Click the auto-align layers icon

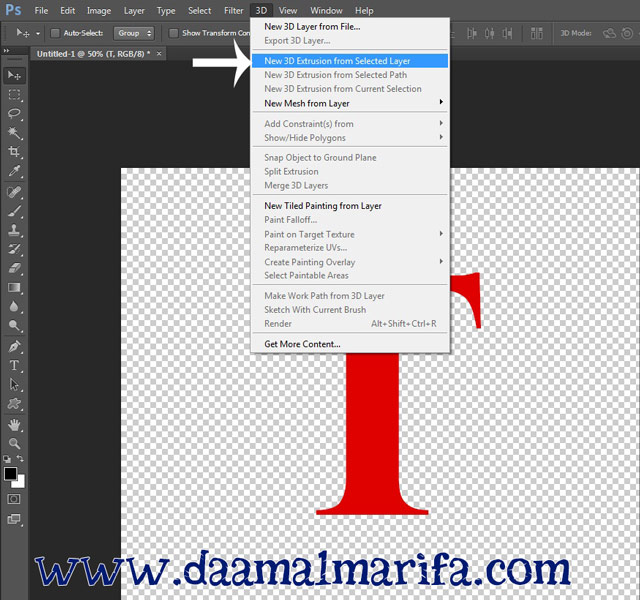(537, 33)
